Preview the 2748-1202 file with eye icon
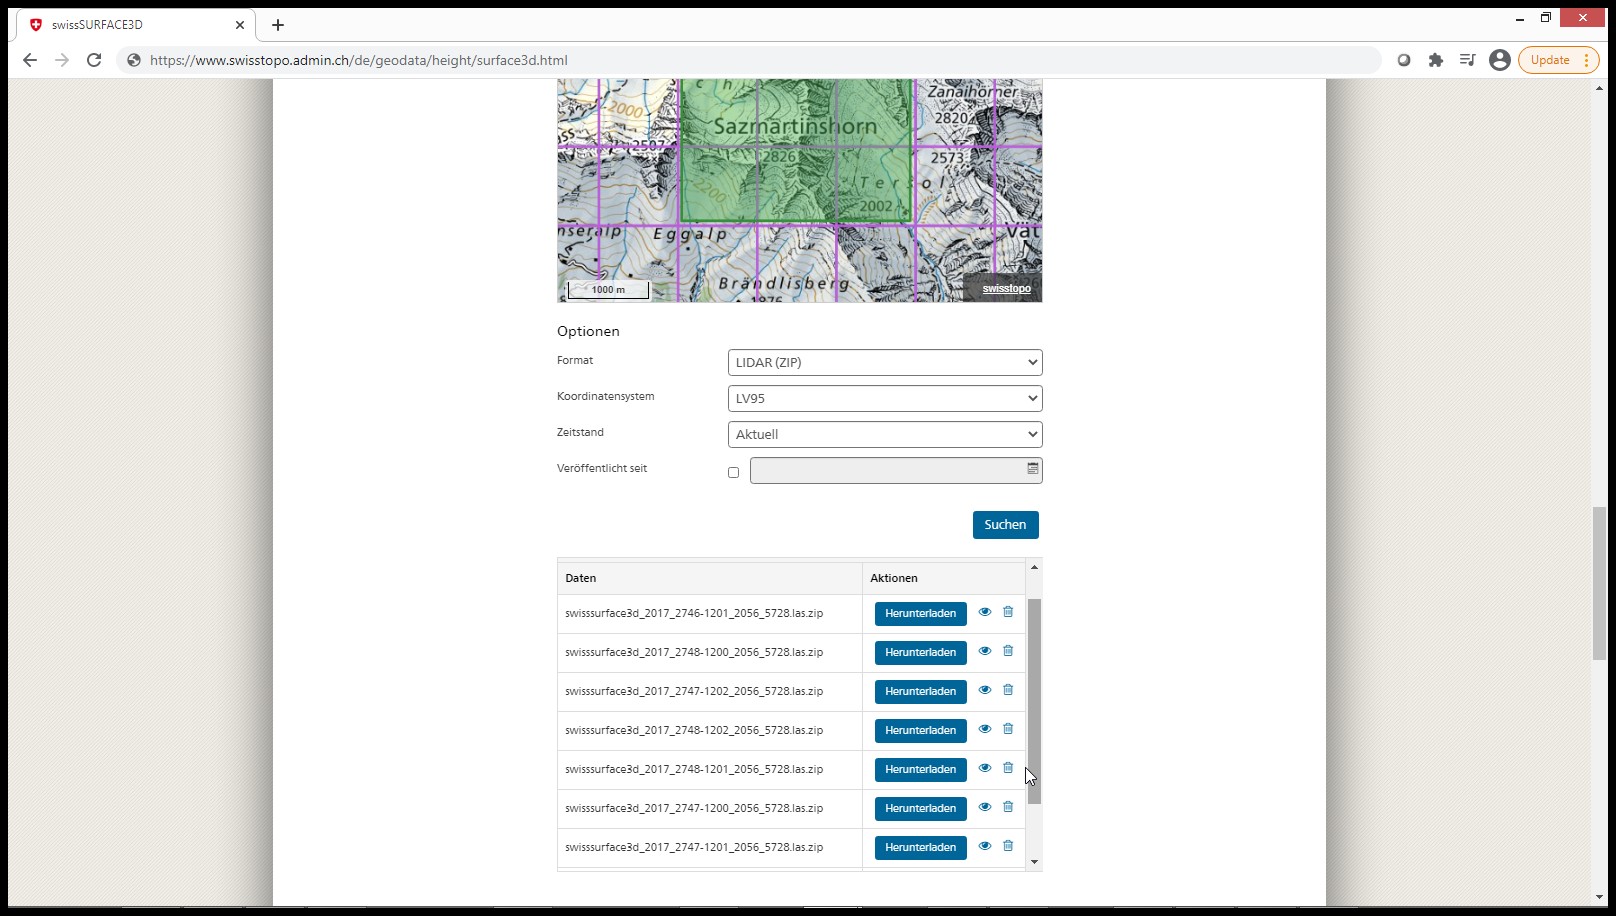This screenshot has height=916, width=1616. pos(985,729)
